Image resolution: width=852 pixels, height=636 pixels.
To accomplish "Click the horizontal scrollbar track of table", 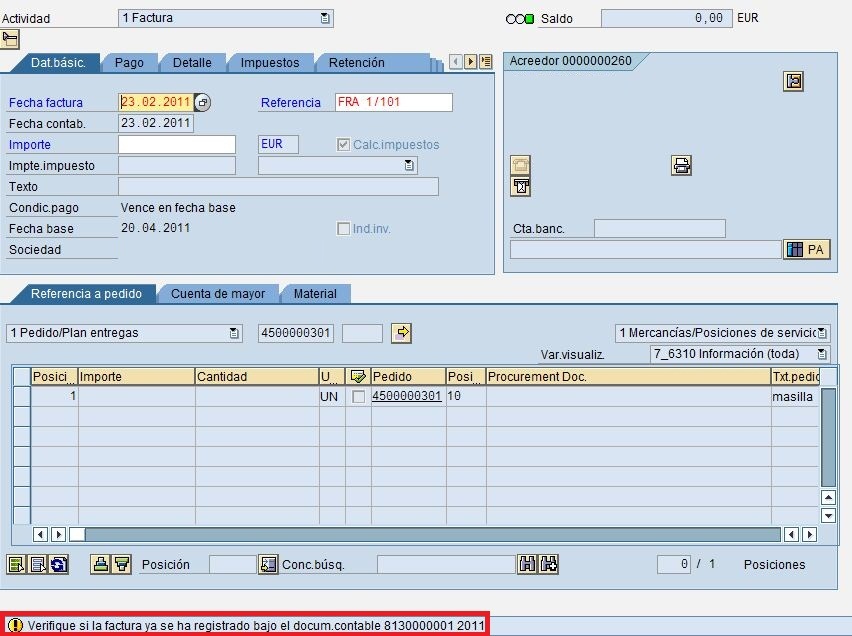I will coord(433,534).
